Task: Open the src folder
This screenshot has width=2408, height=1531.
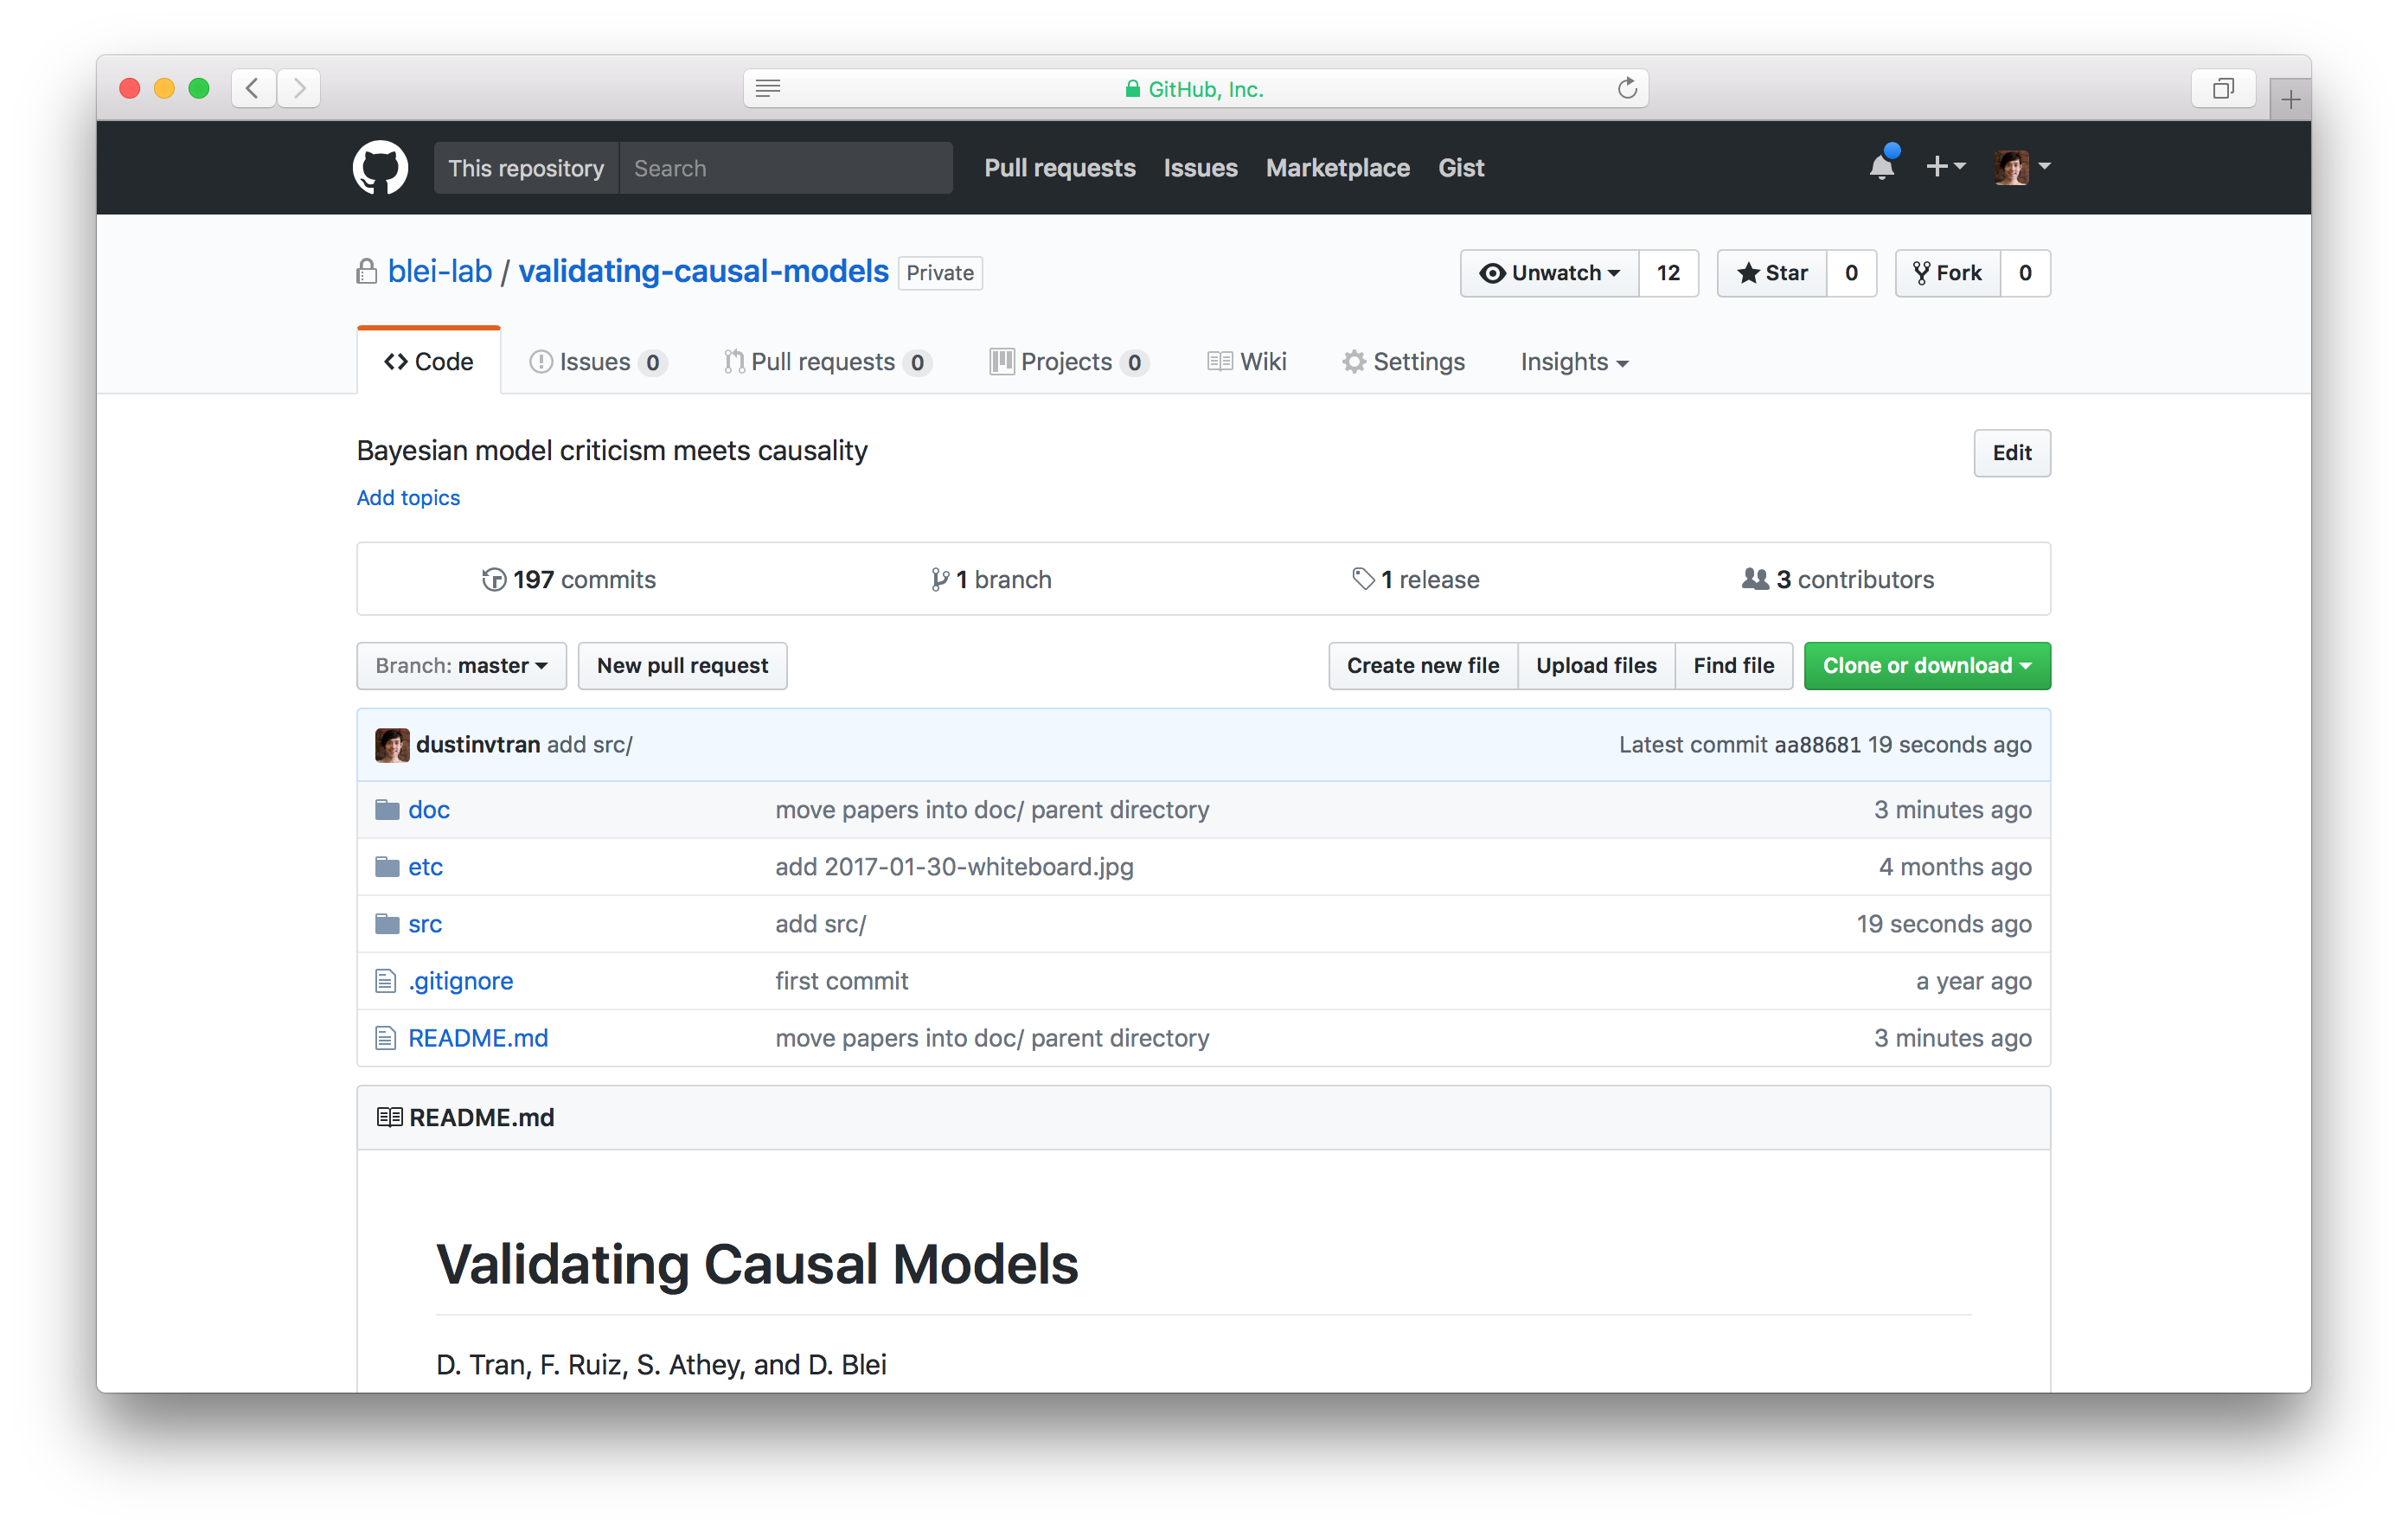Action: (424, 923)
